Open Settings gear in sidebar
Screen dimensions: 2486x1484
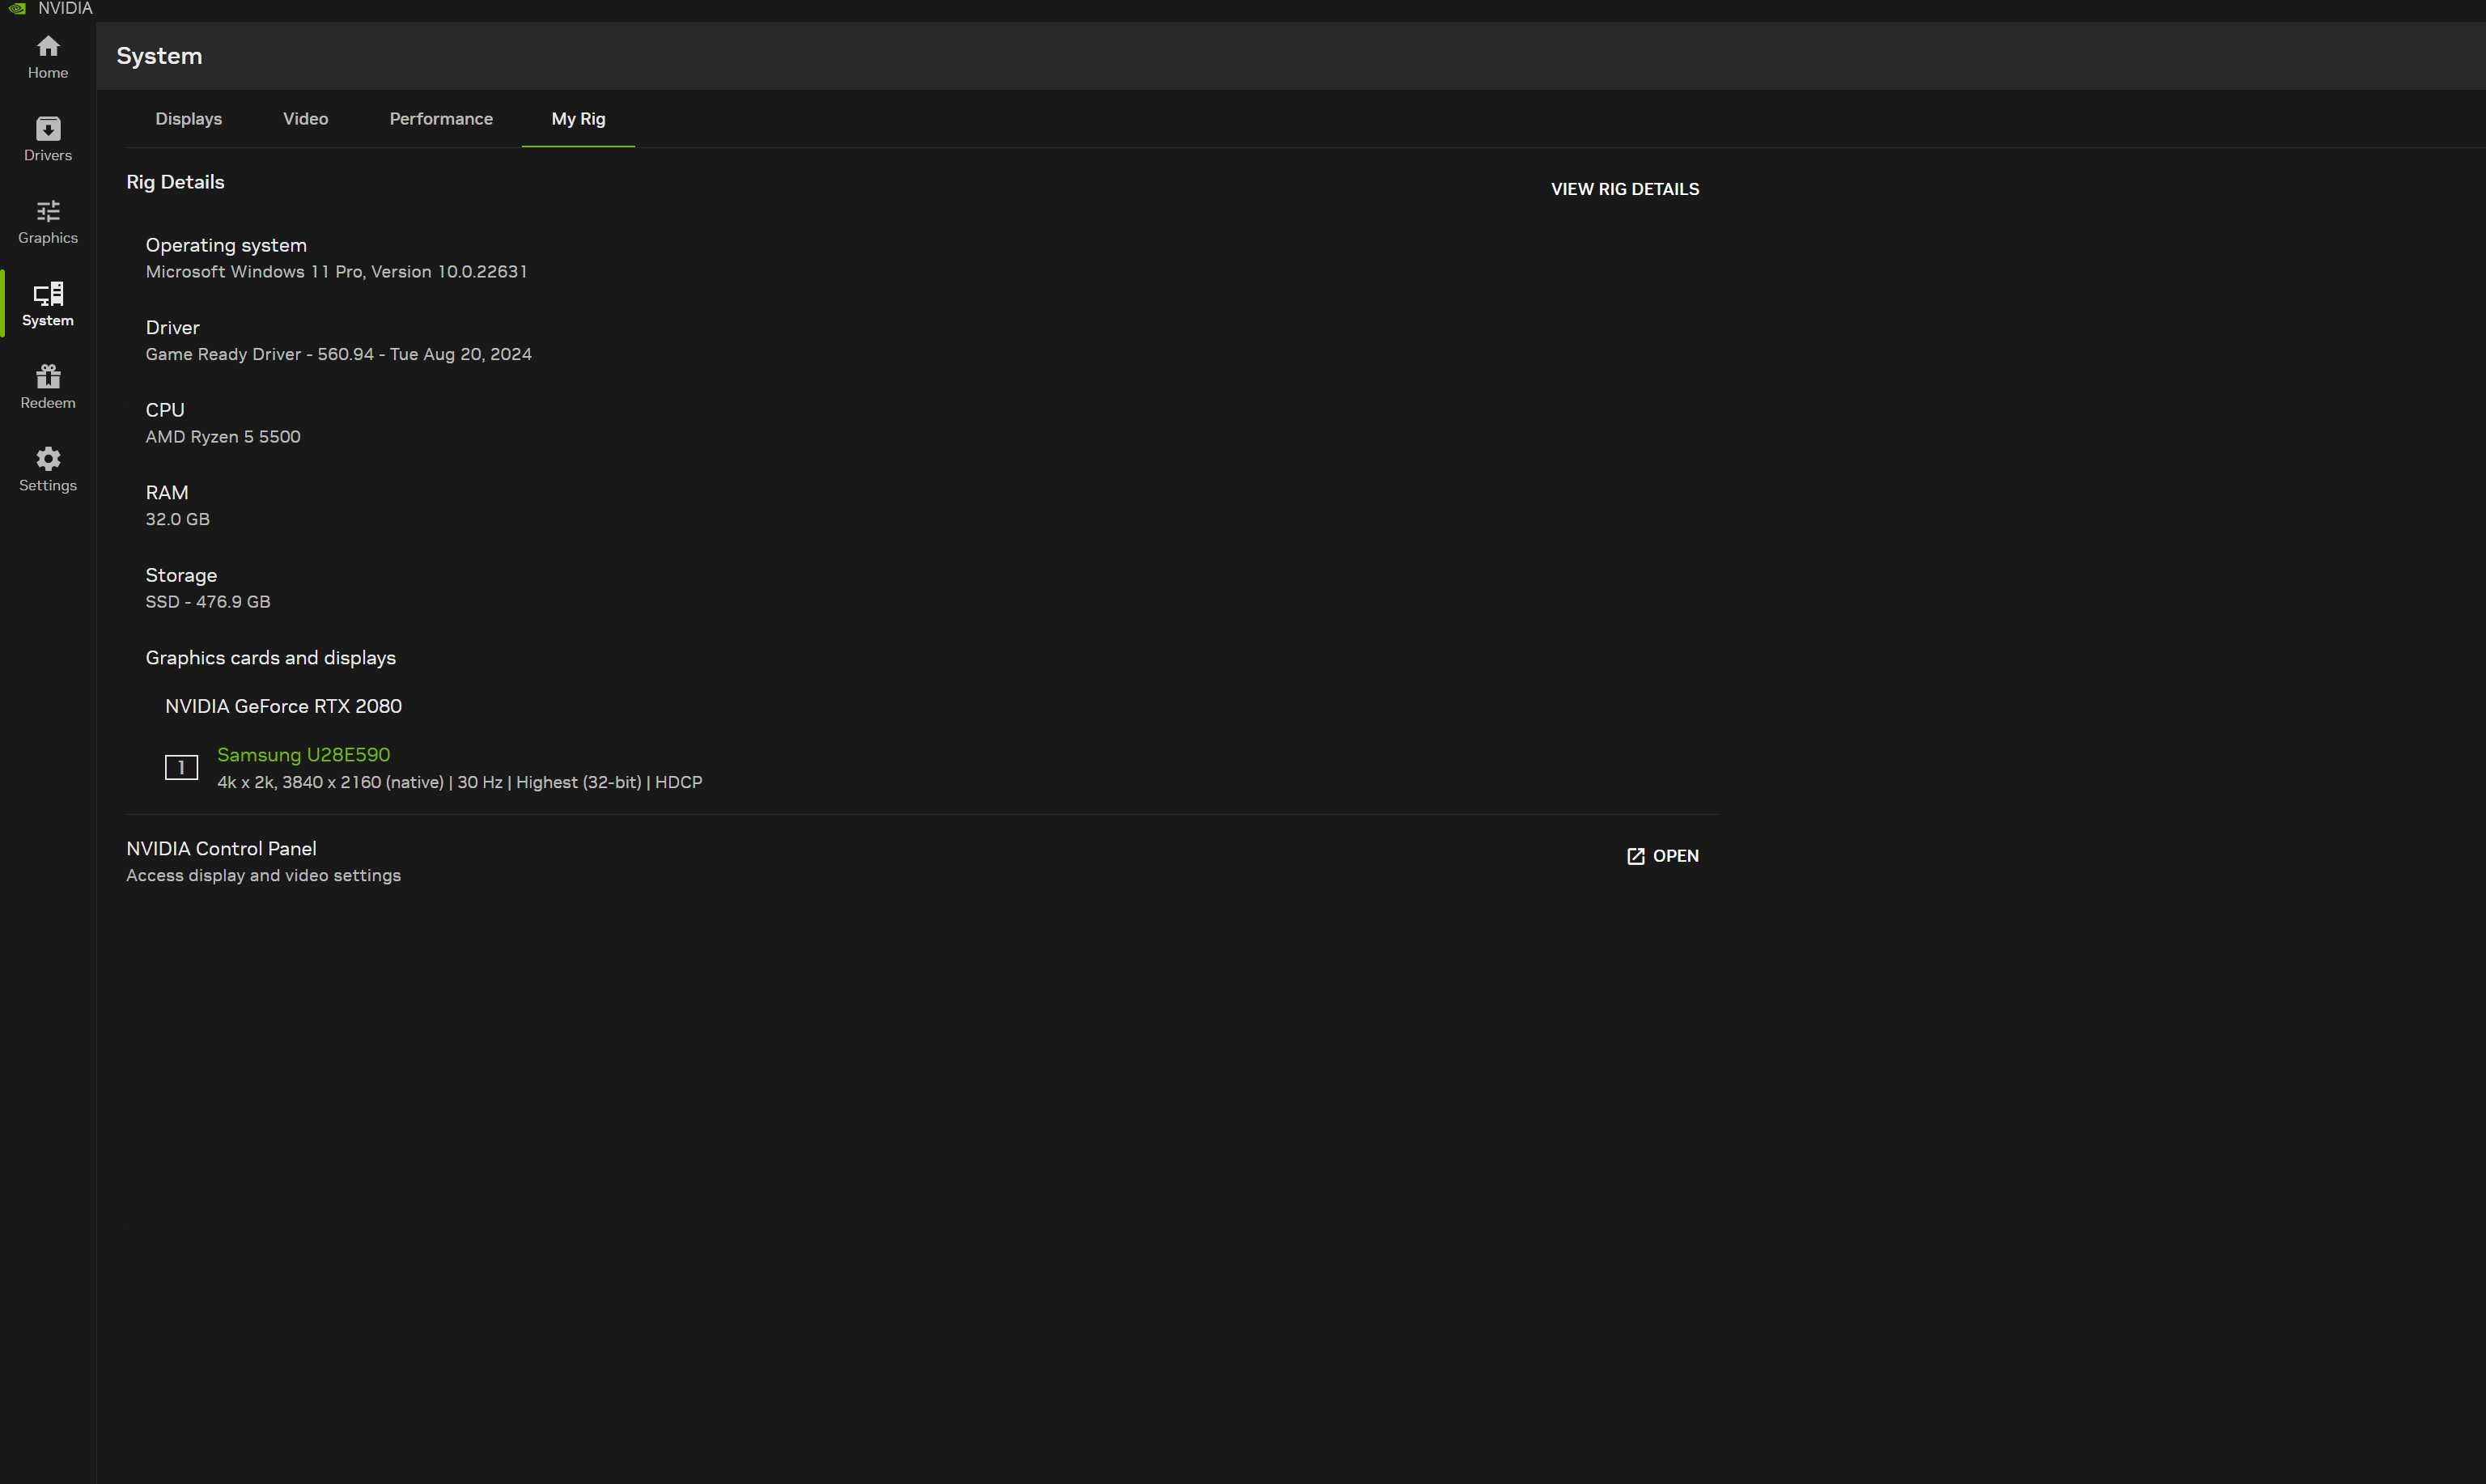(48, 470)
